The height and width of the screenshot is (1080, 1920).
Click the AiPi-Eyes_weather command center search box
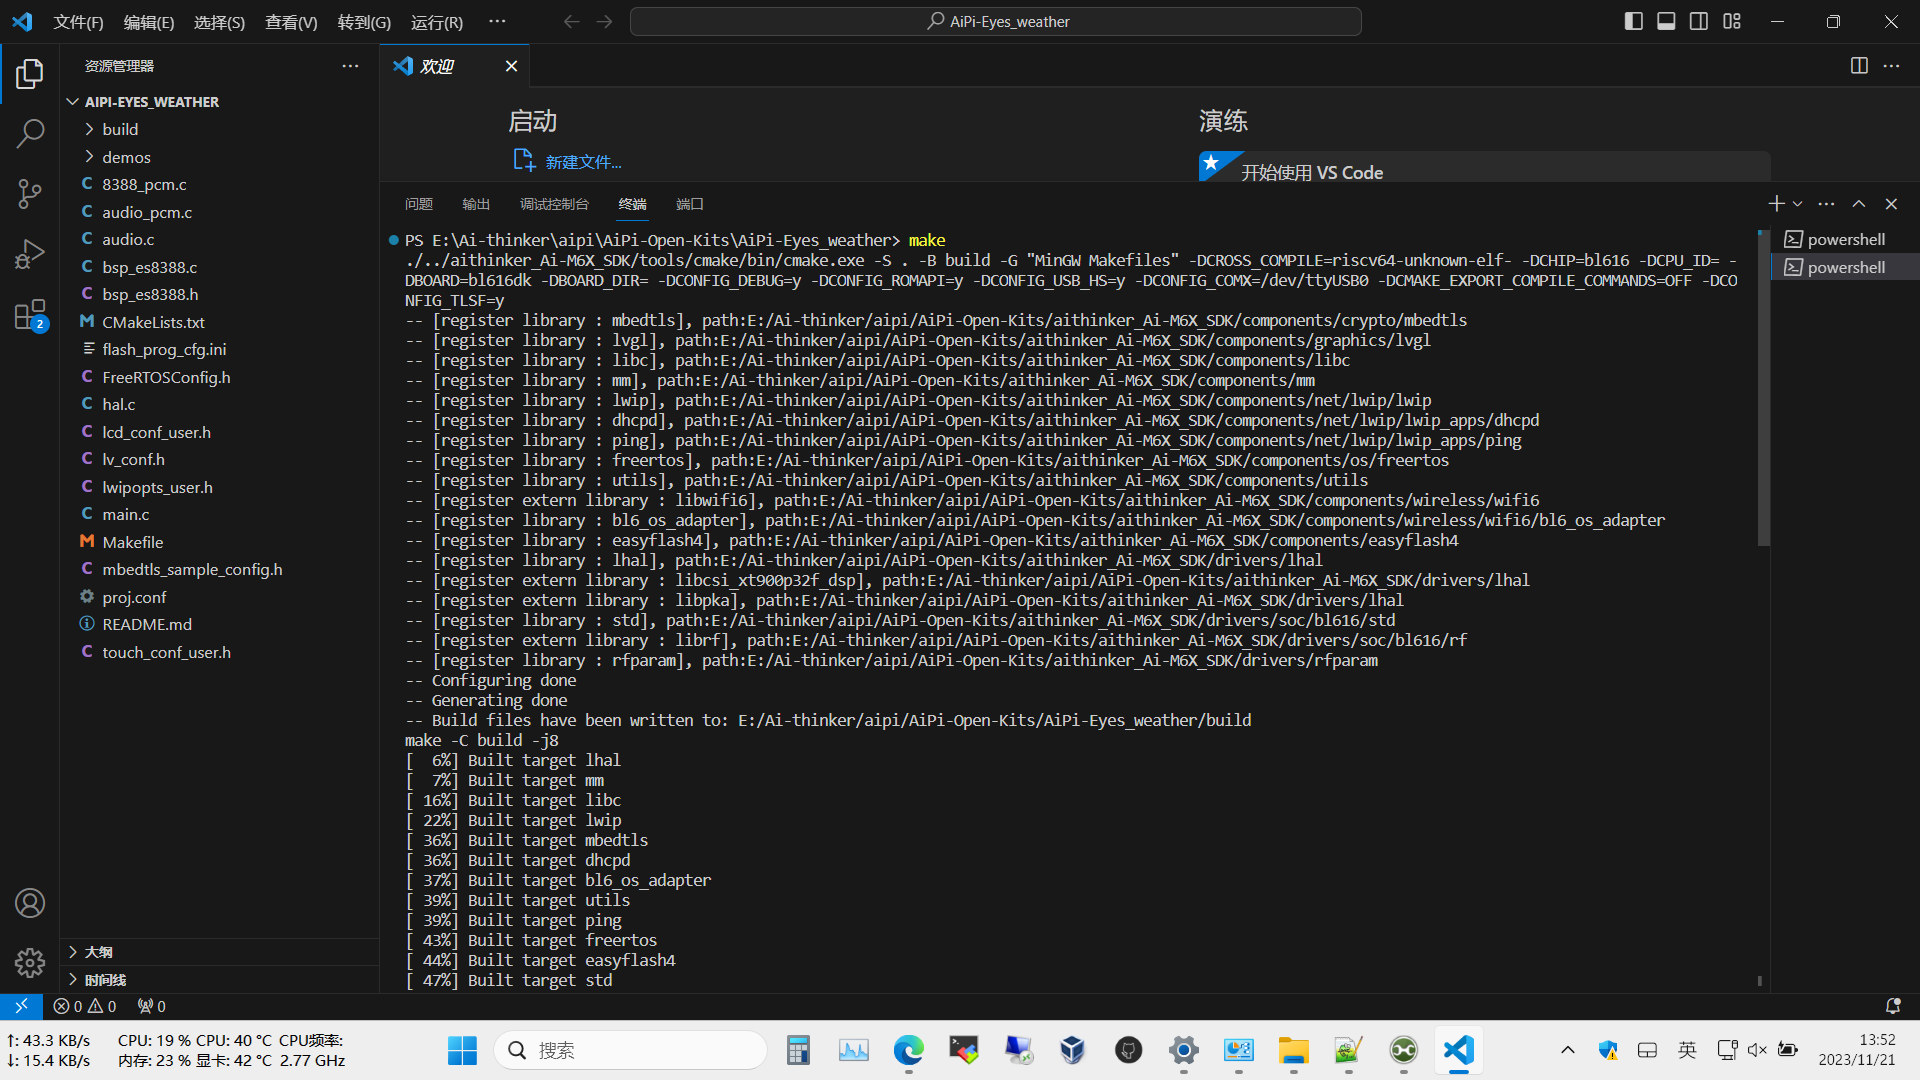point(995,21)
